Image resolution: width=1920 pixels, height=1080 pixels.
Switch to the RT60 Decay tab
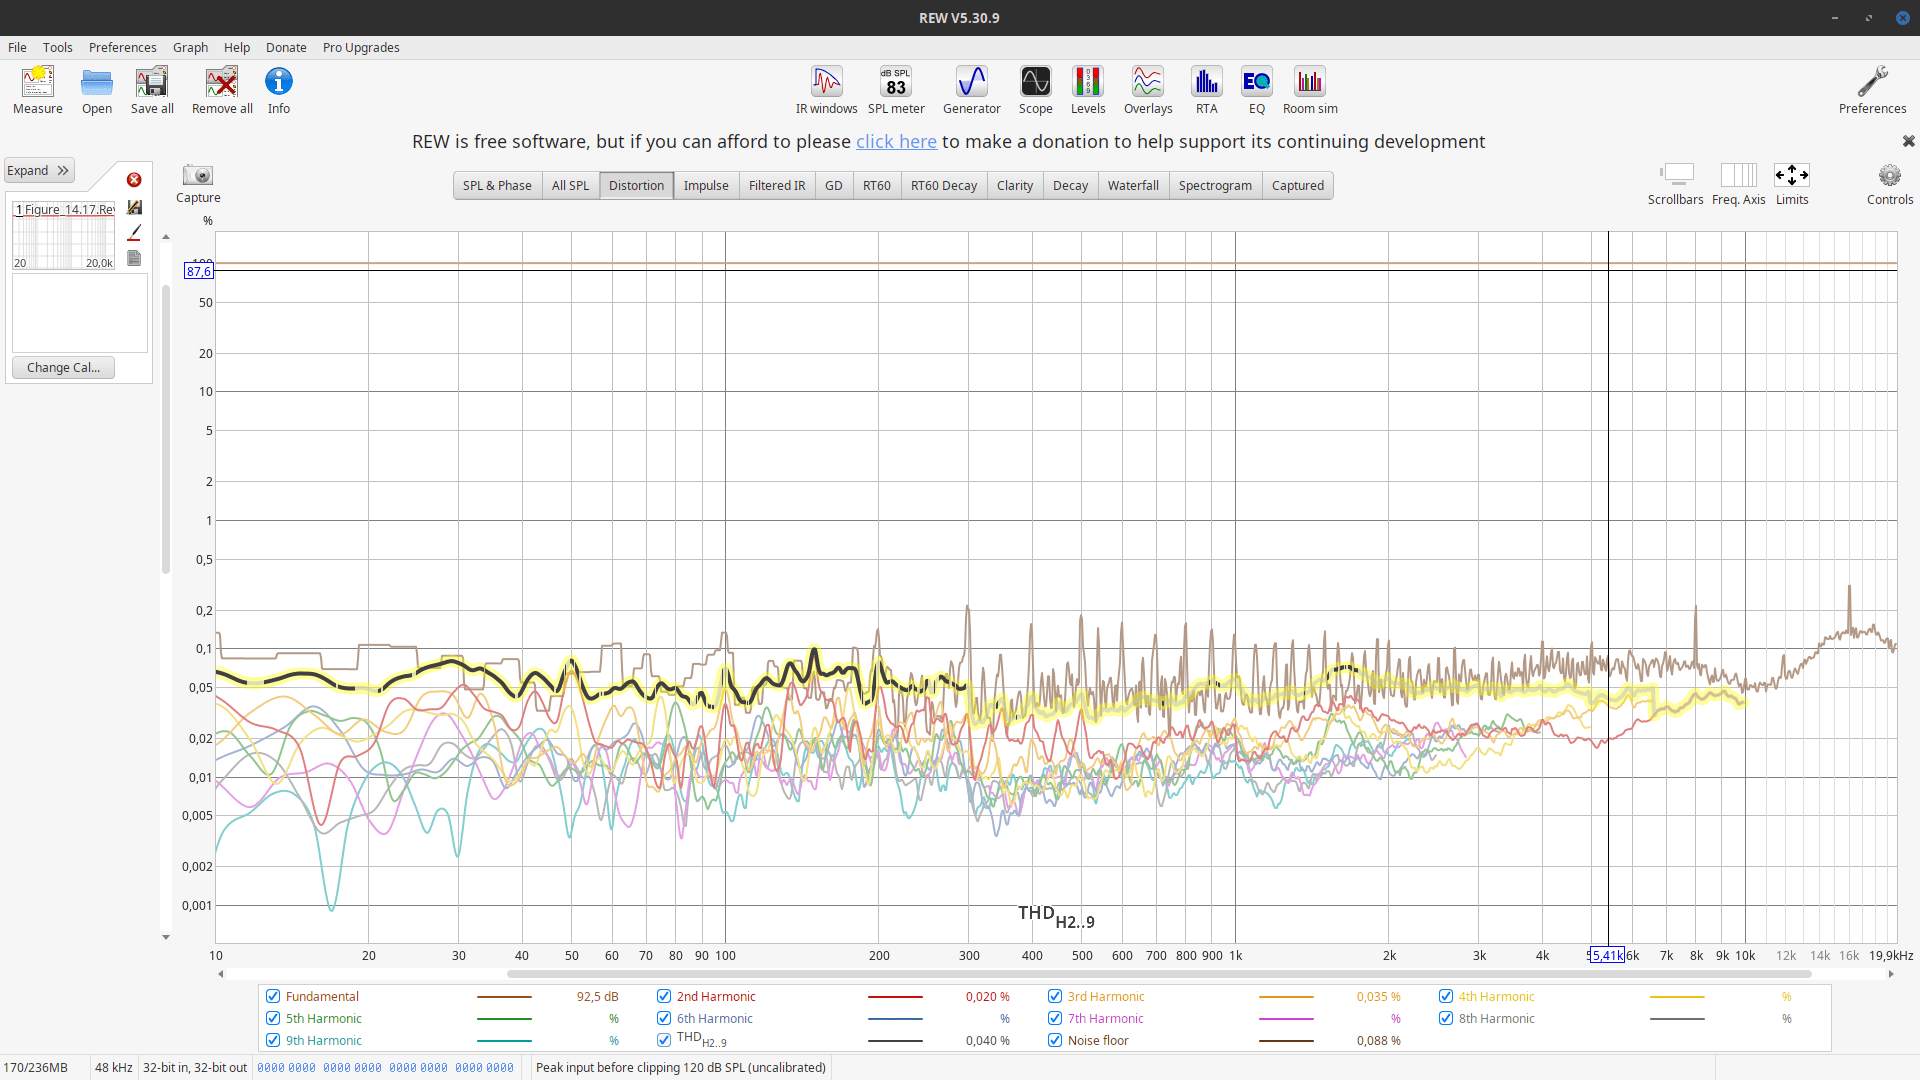tap(943, 186)
